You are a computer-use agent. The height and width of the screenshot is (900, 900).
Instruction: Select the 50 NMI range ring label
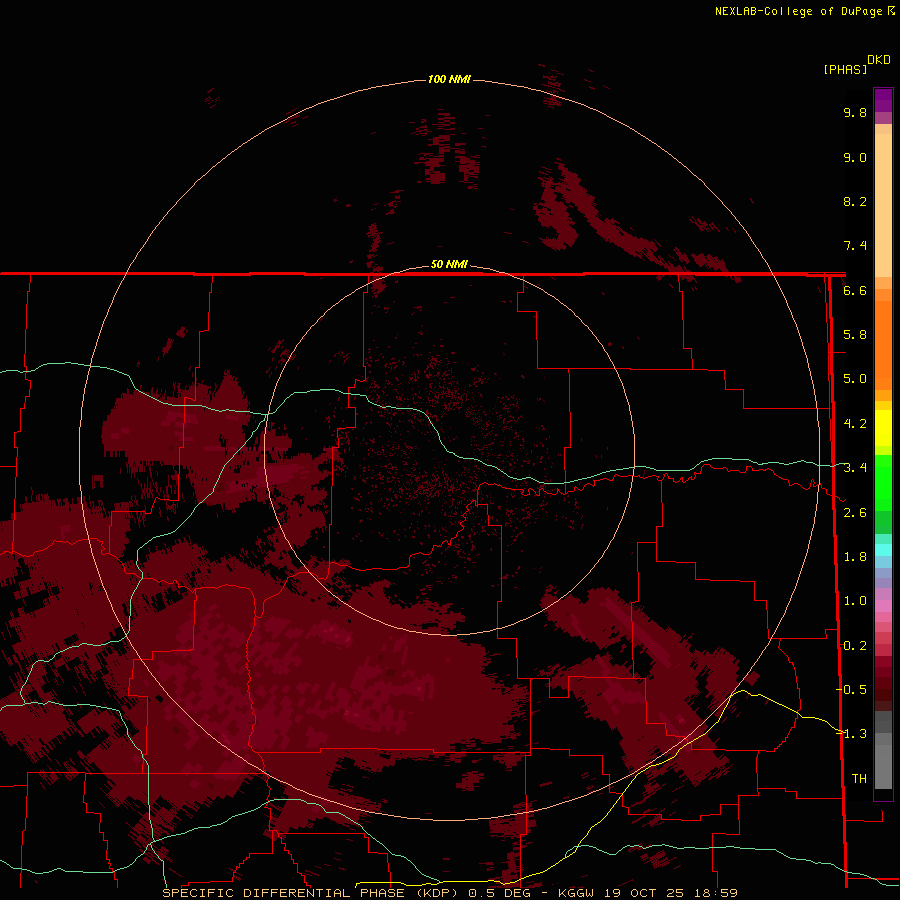tap(449, 264)
